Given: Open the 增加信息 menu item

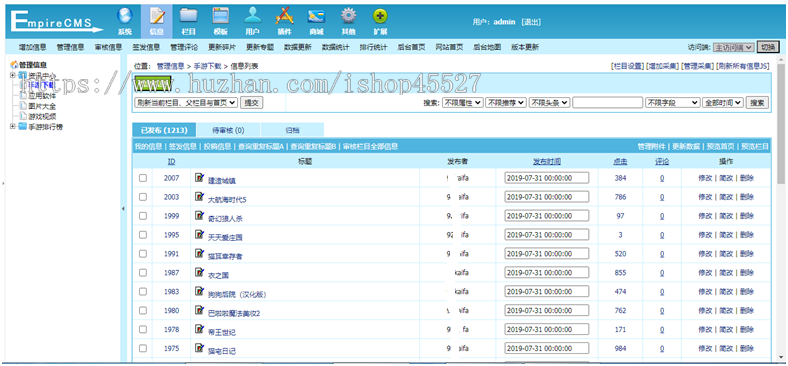Looking at the screenshot, I should tap(33, 47).
